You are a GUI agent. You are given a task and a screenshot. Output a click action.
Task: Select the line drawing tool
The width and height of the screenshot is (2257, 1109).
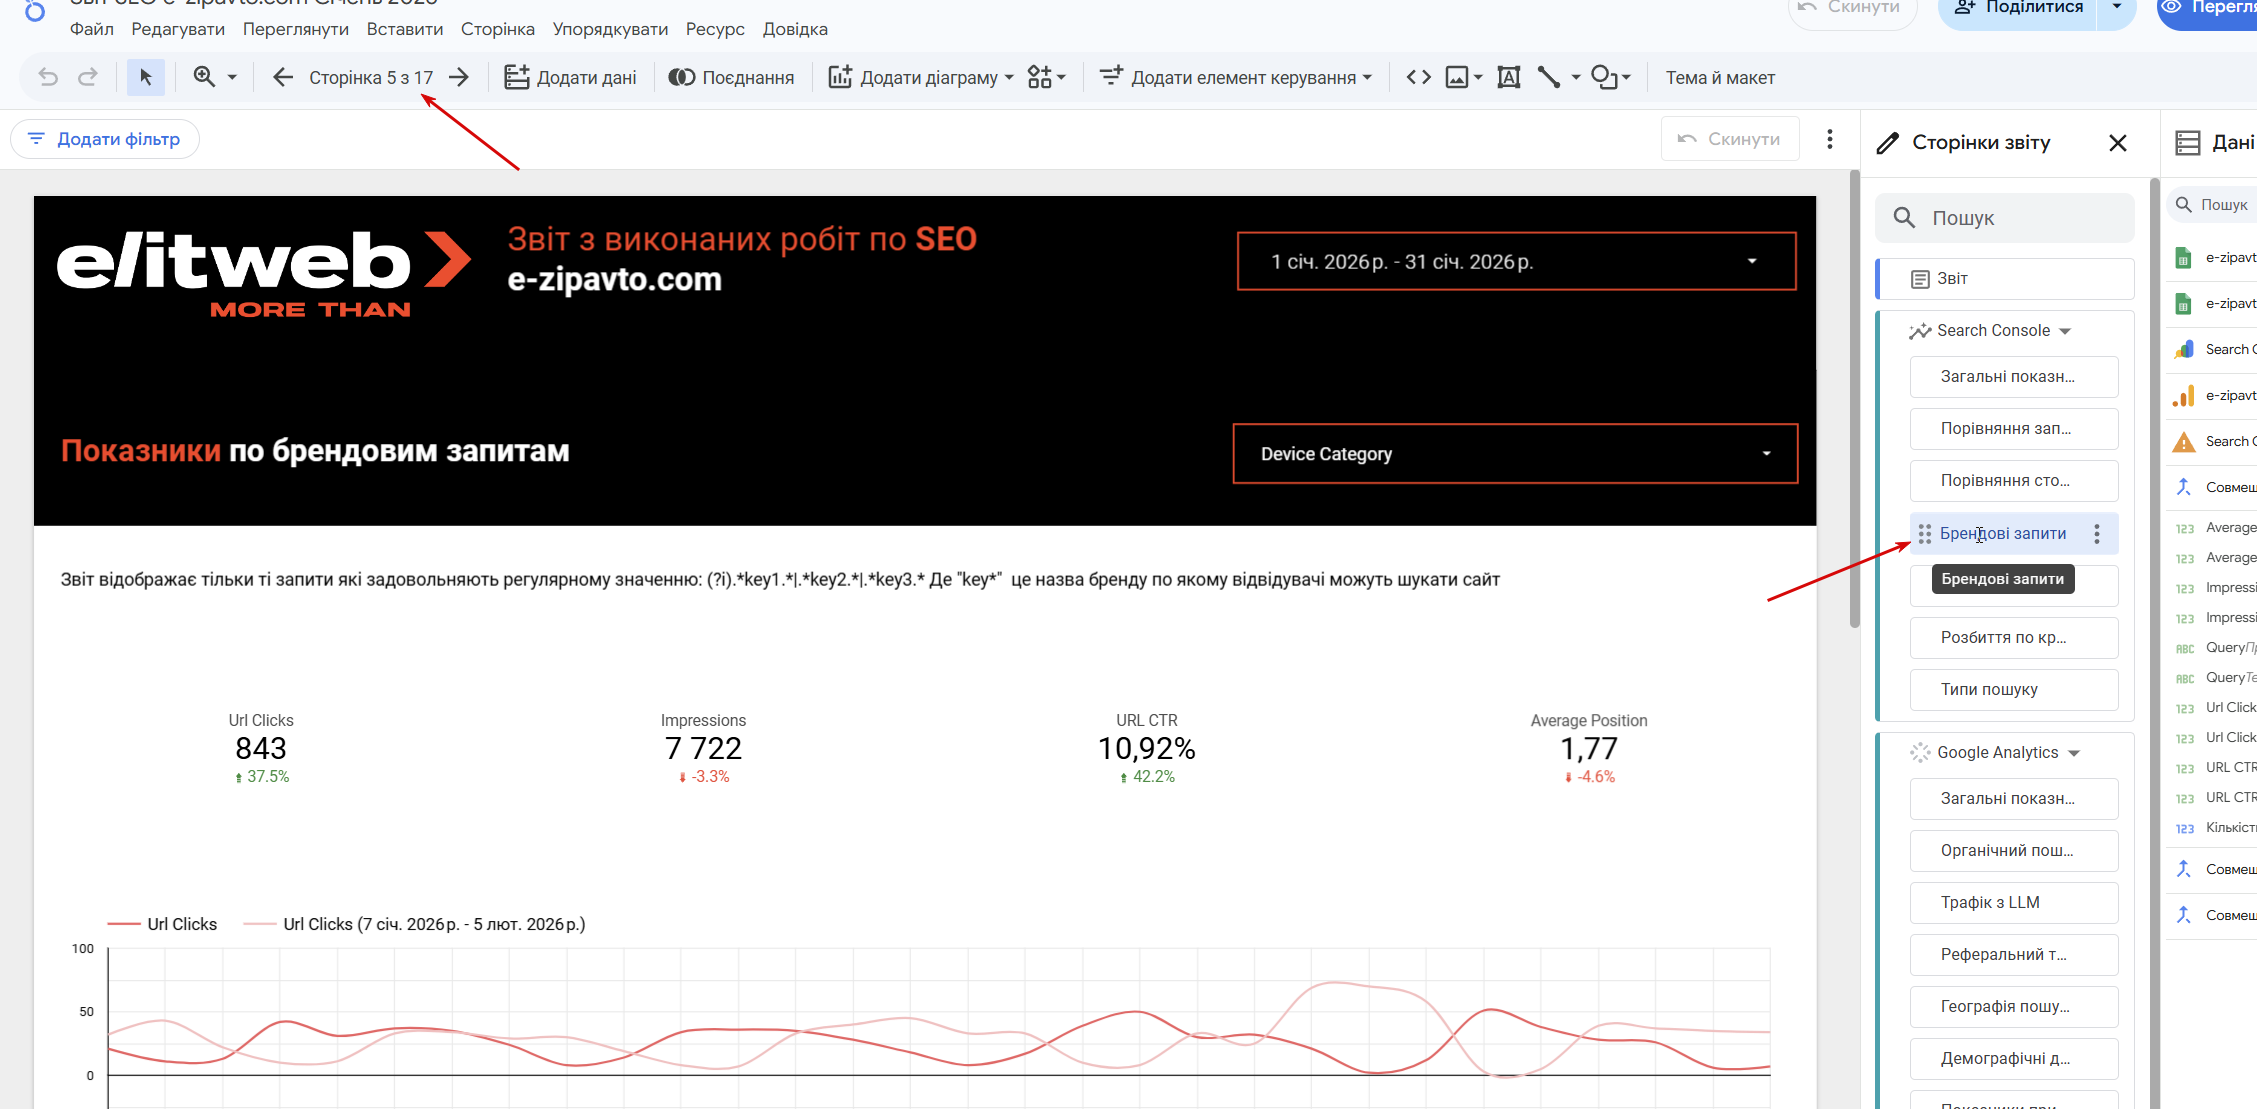click(x=1548, y=77)
